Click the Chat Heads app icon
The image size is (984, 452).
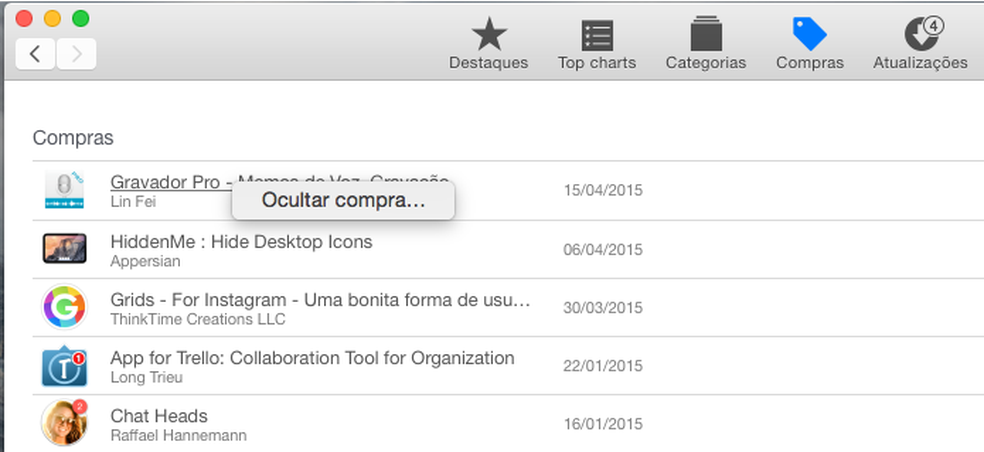point(64,423)
